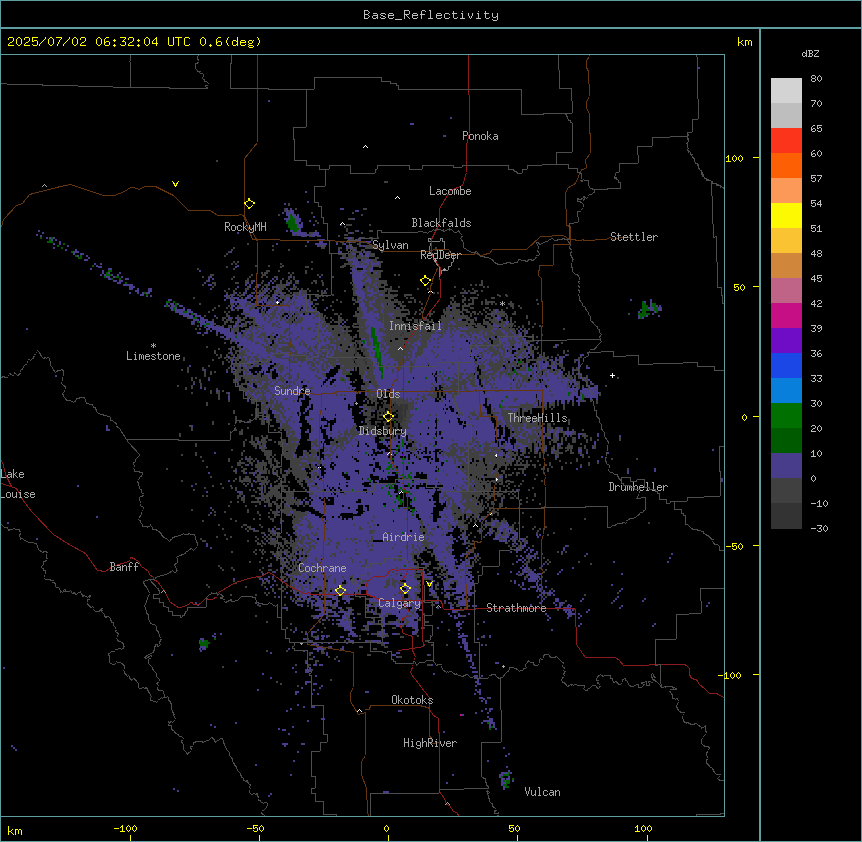This screenshot has height=842, width=862.
Task: Click the Vulcan label
Action: pyautogui.click(x=543, y=792)
